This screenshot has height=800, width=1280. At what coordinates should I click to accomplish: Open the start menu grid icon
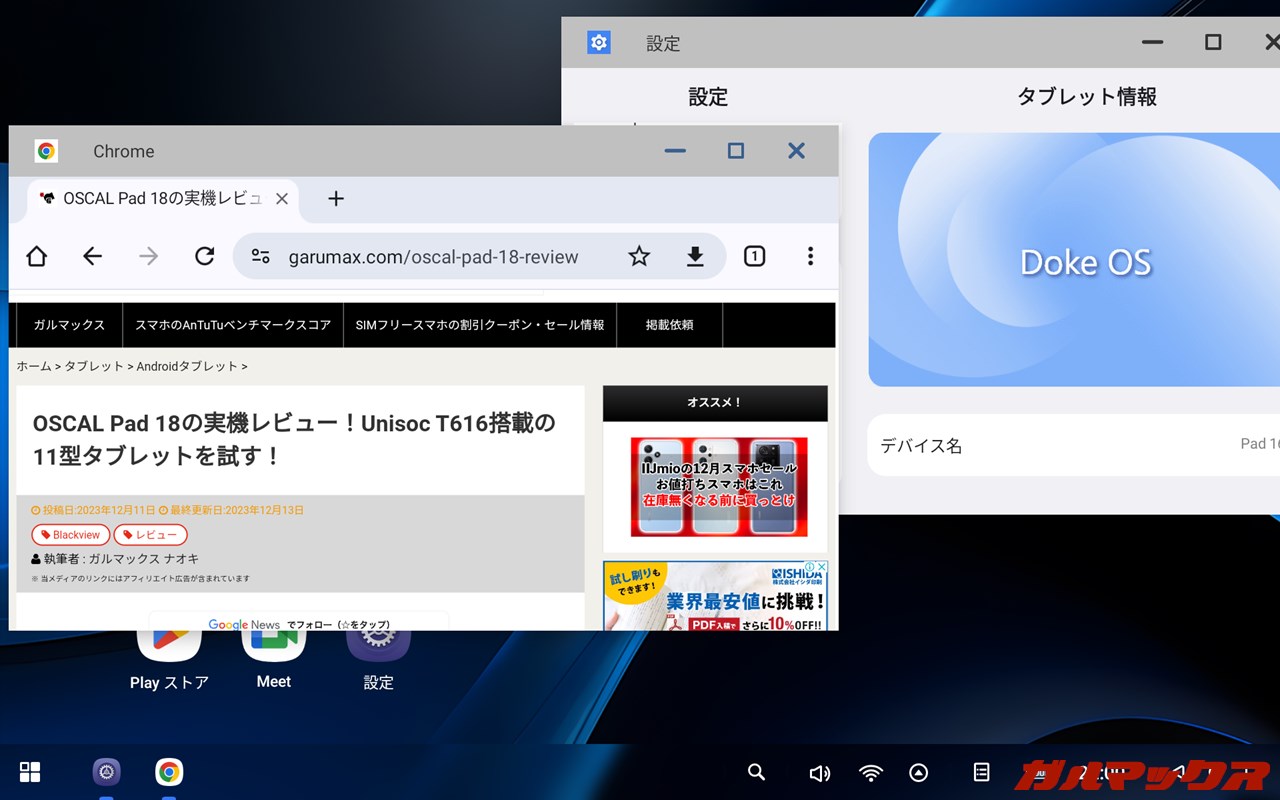(x=30, y=772)
